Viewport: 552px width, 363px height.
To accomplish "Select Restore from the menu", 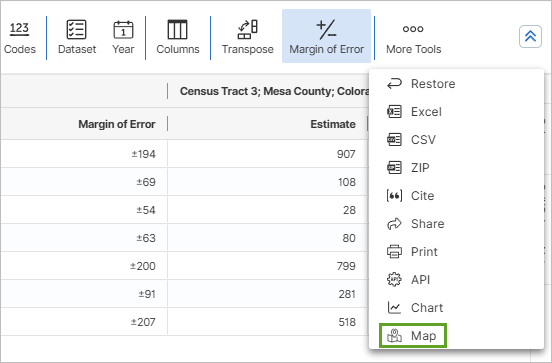I will tap(421, 84).
